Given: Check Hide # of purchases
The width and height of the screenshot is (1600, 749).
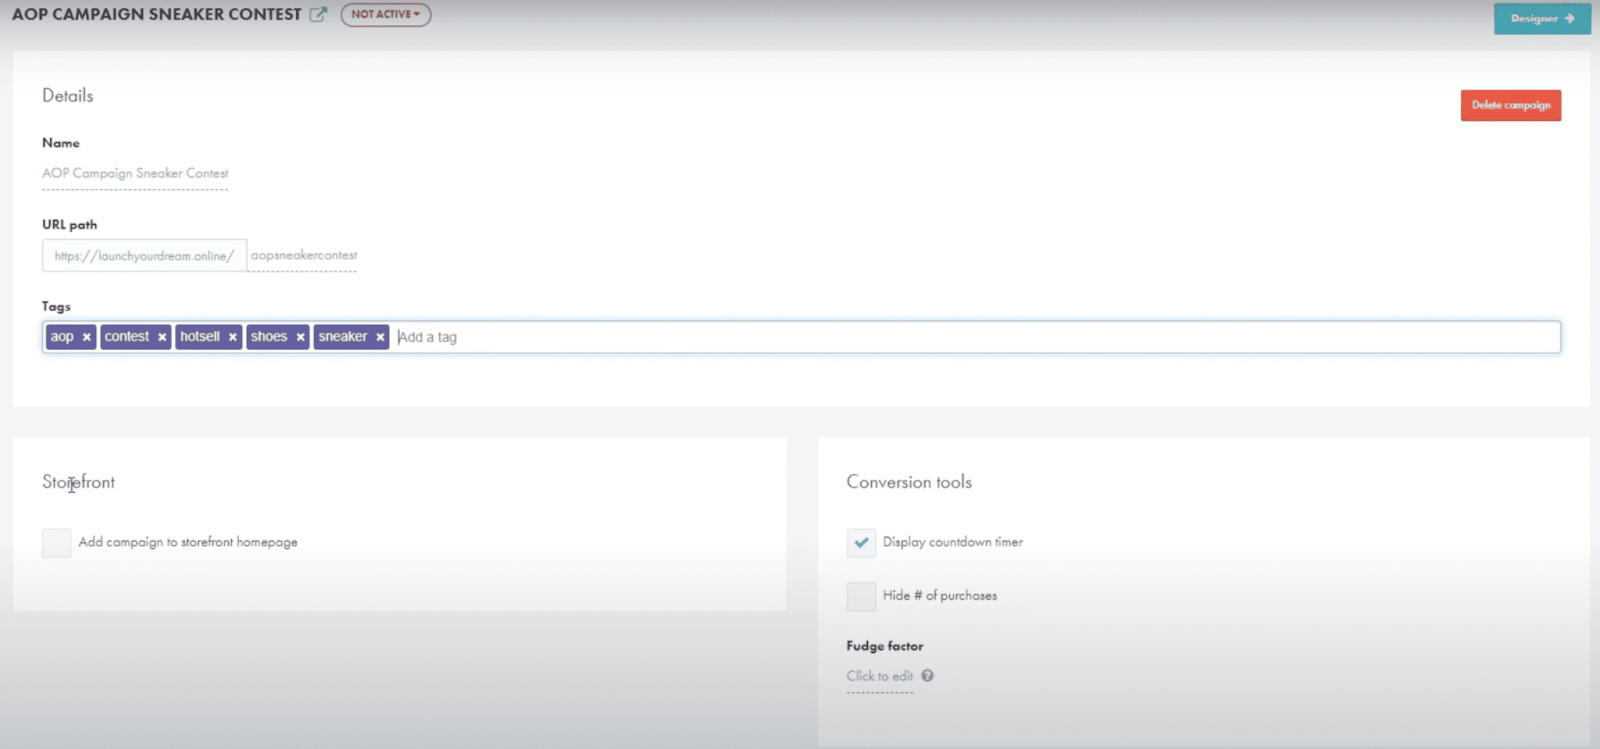Looking at the screenshot, I should click(861, 597).
